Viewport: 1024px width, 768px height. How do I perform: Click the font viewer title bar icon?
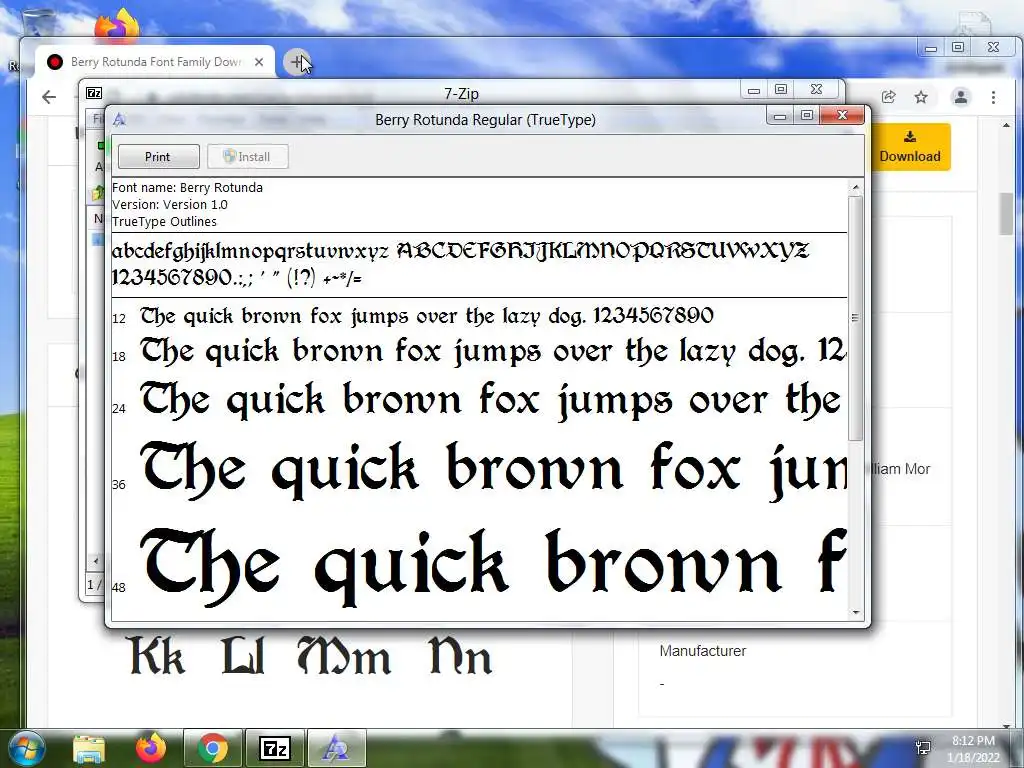[120, 120]
